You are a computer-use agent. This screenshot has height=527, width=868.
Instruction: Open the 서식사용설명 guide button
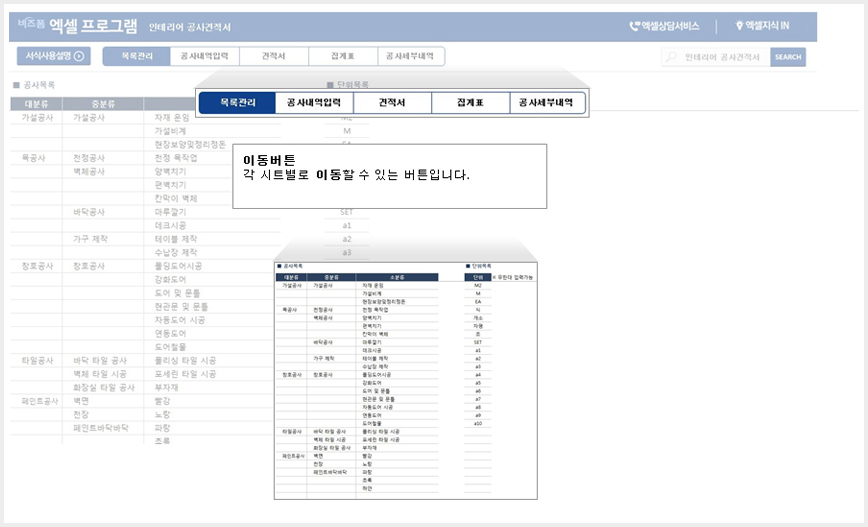[54, 56]
